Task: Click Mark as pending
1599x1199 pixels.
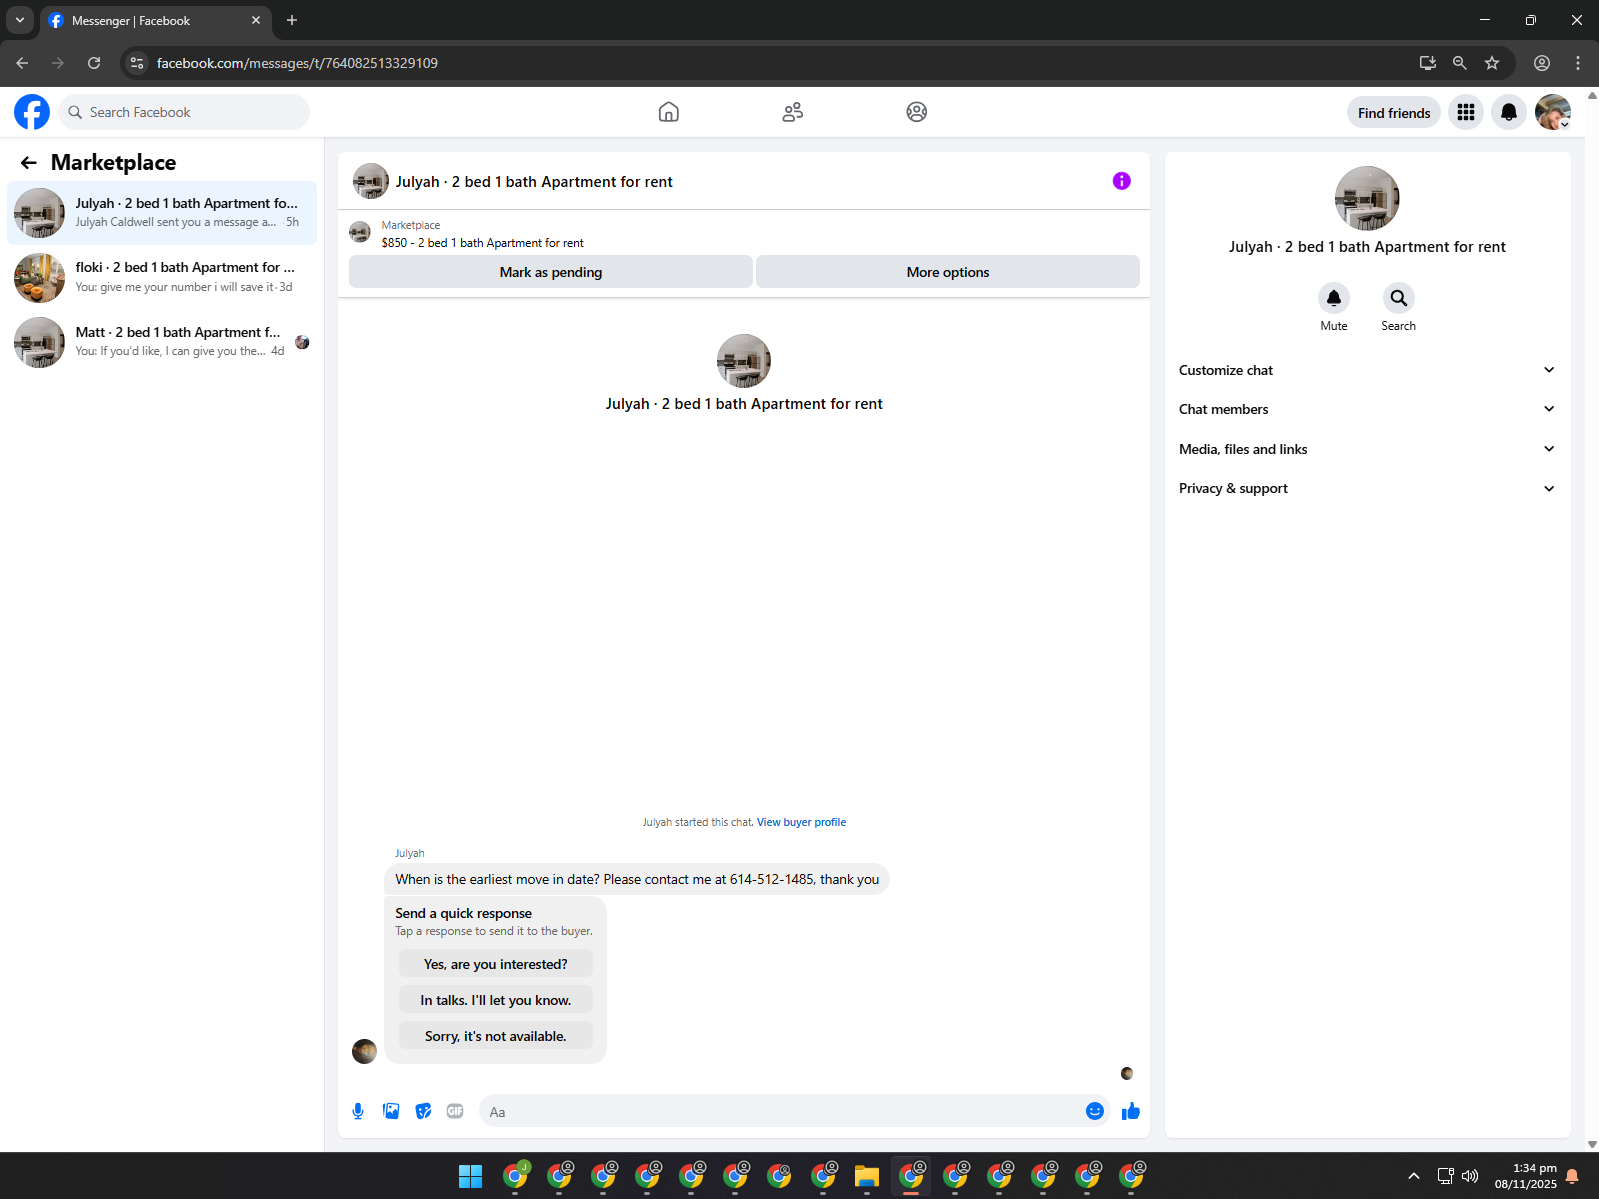Action: [551, 272]
